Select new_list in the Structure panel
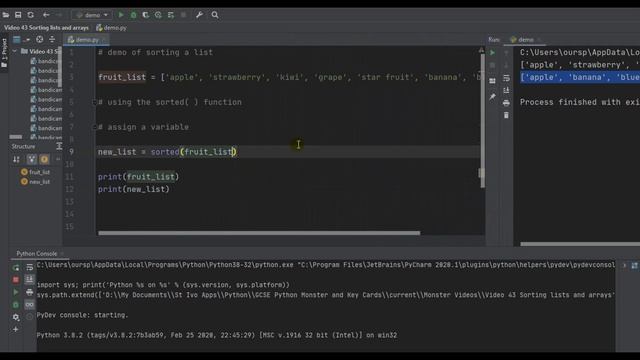Image resolution: width=640 pixels, height=360 pixels. pos(36,182)
